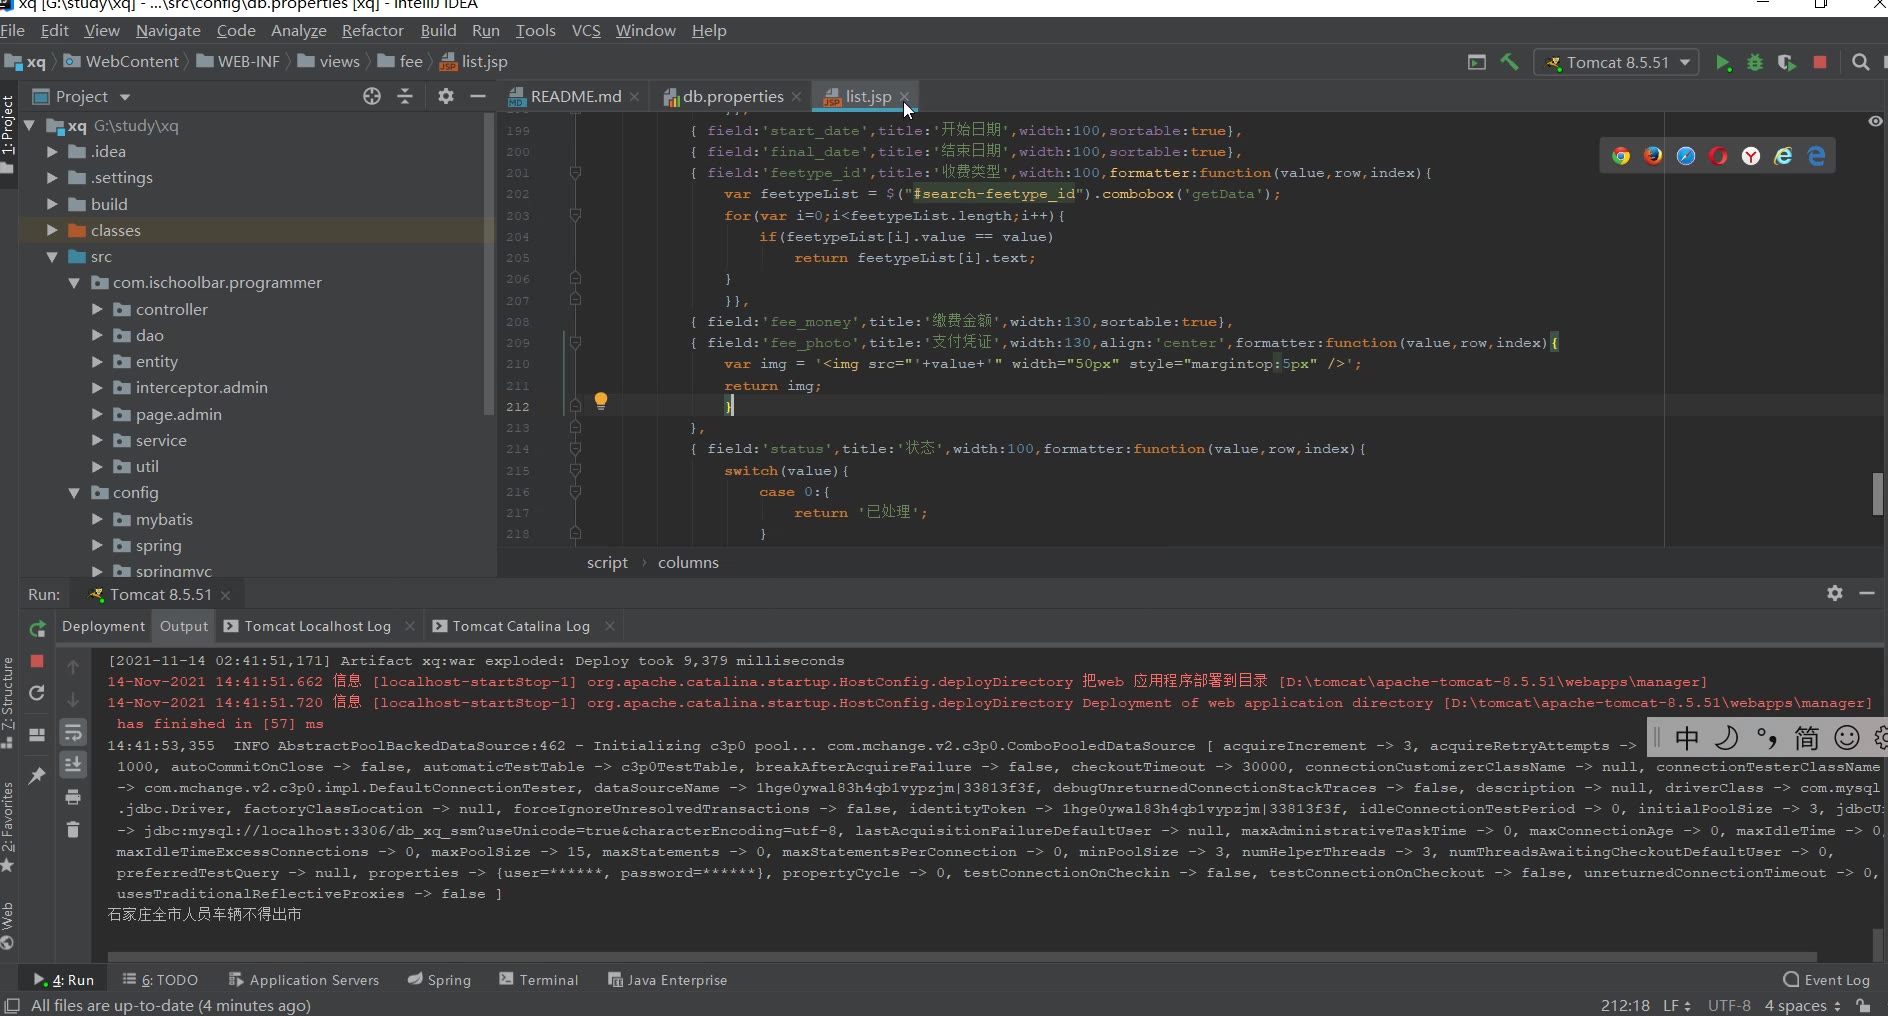Click the Build project hammer icon
Screen dimensions: 1888x1016
click(x=1509, y=62)
